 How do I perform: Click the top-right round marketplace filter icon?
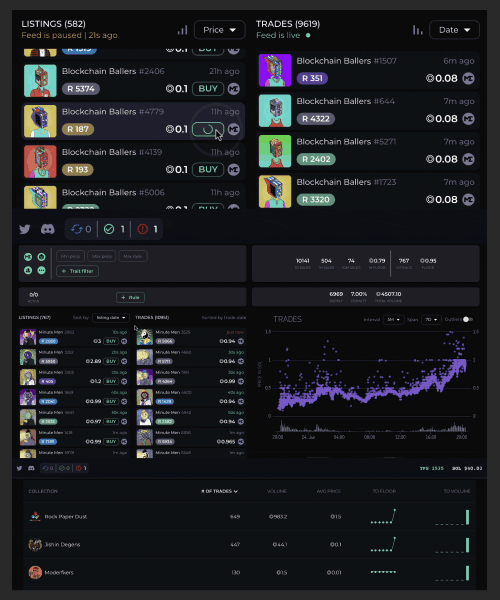pos(41,257)
